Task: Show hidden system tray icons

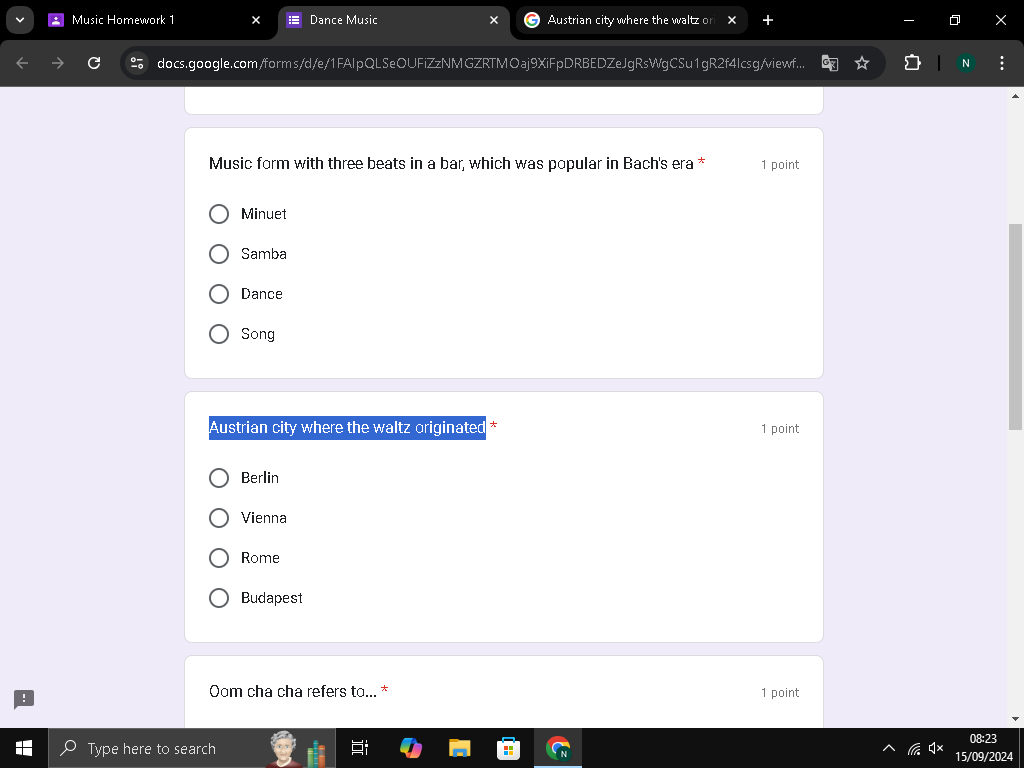Action: [x=889, y=748]
